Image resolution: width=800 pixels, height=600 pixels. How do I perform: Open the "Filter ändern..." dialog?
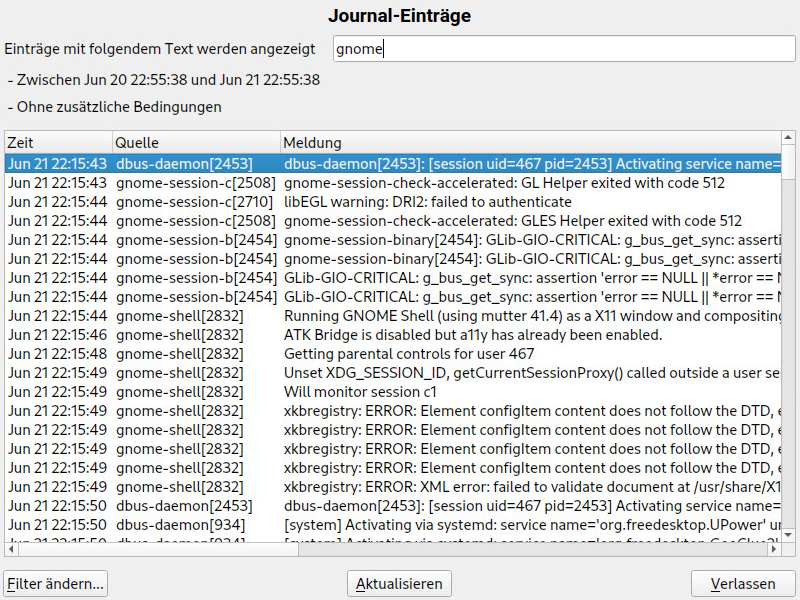tap(56, 583)
